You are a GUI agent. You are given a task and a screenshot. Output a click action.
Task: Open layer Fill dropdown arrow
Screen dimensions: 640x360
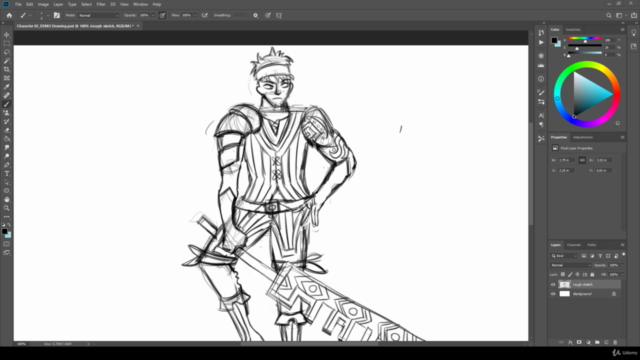[622, 275]
